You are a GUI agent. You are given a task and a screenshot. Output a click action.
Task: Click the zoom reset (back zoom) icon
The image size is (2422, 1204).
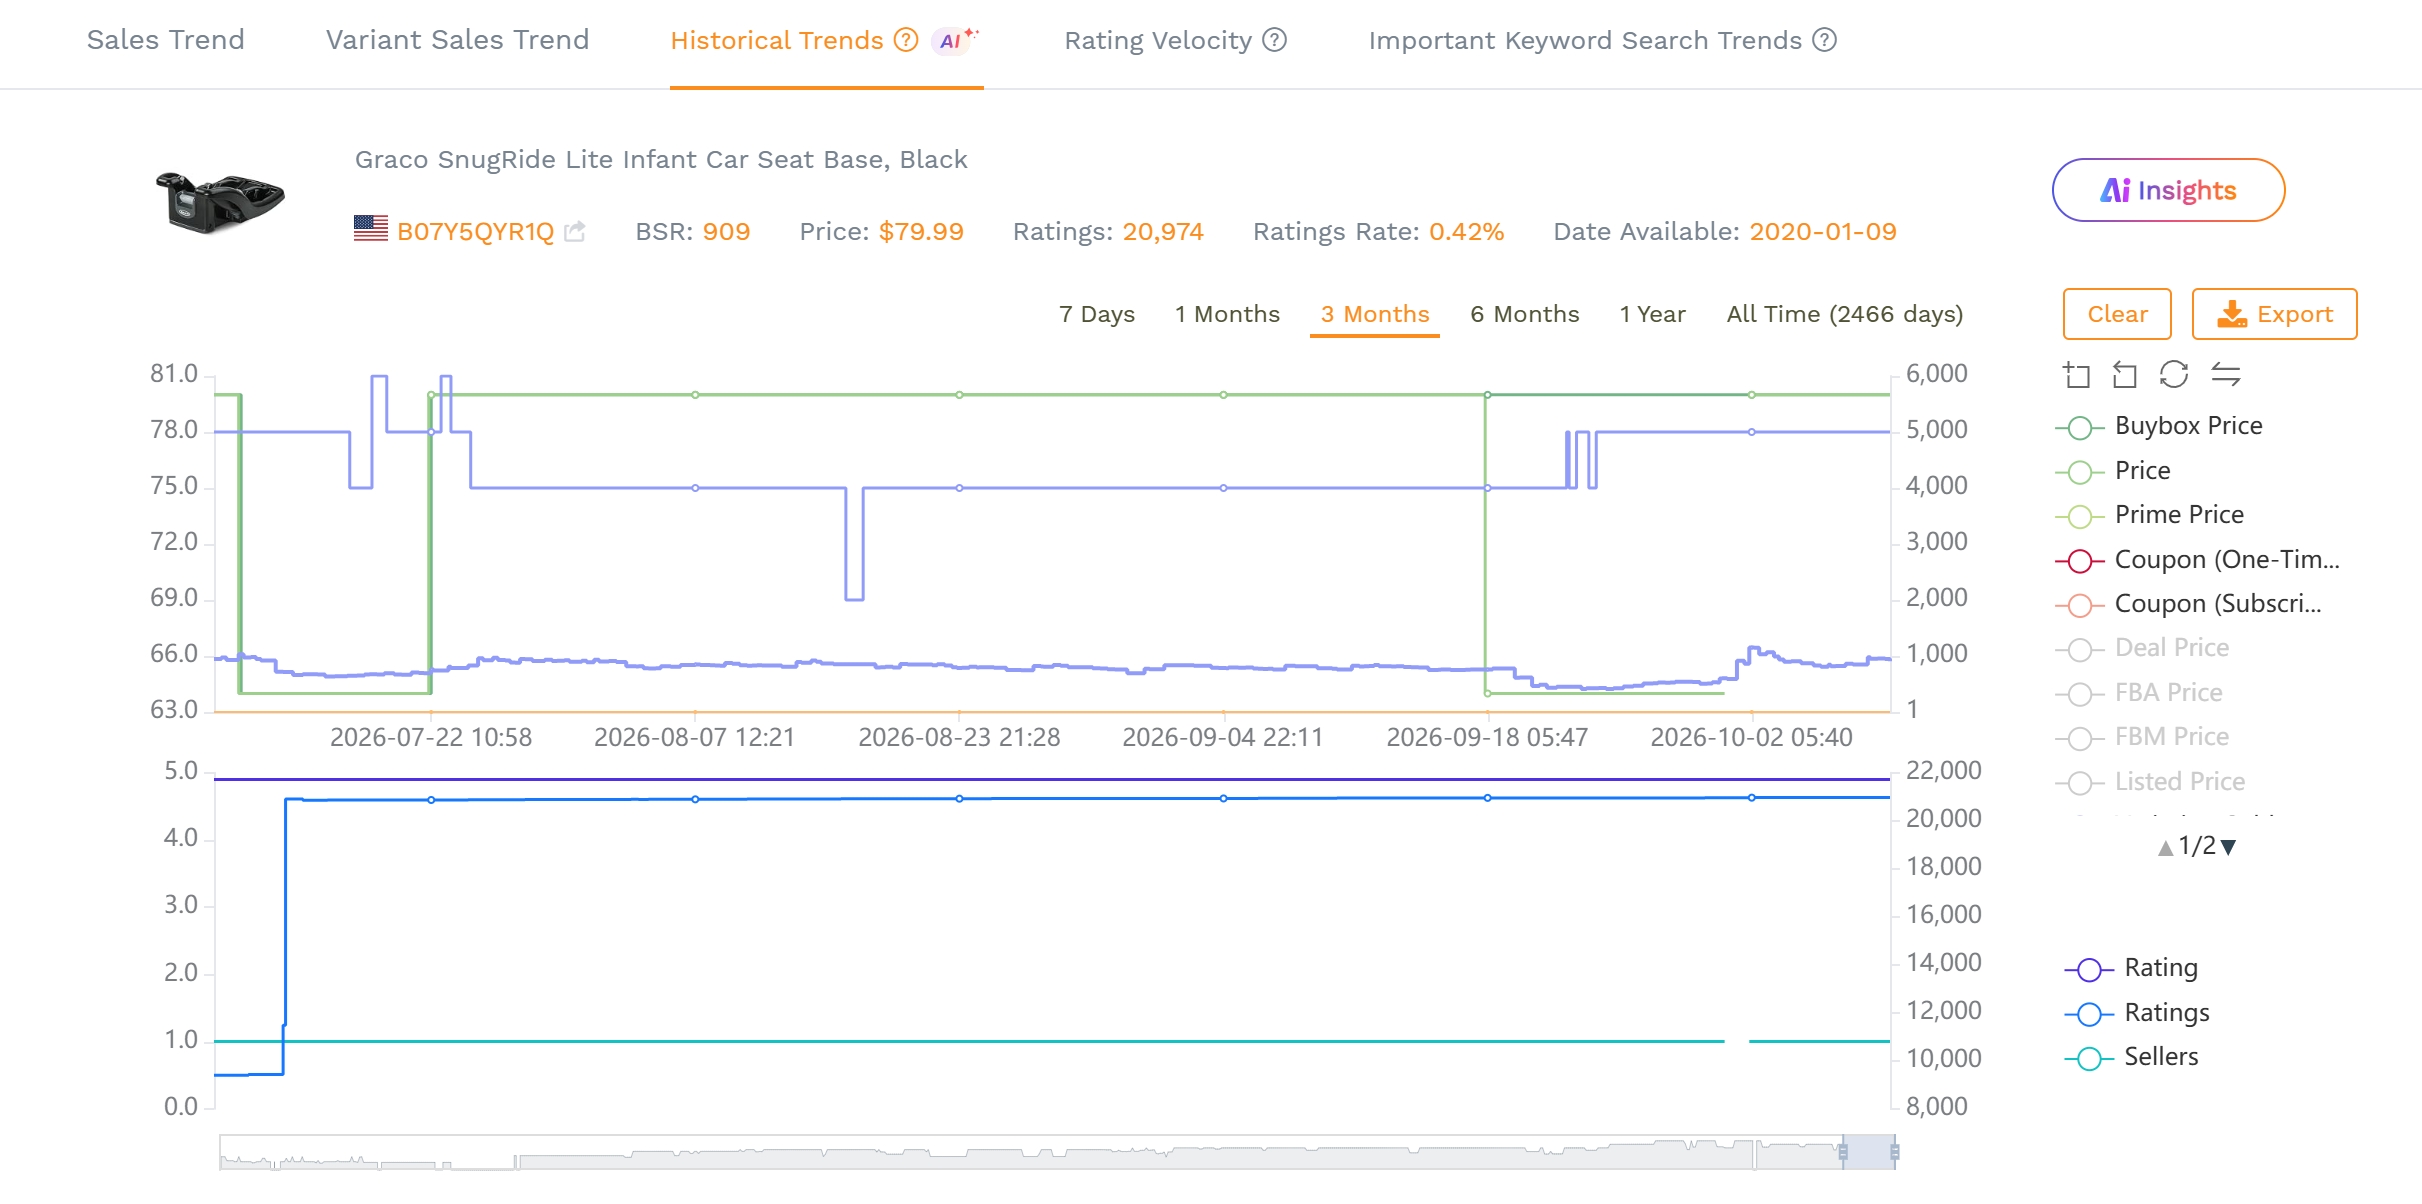(2125, 375)
